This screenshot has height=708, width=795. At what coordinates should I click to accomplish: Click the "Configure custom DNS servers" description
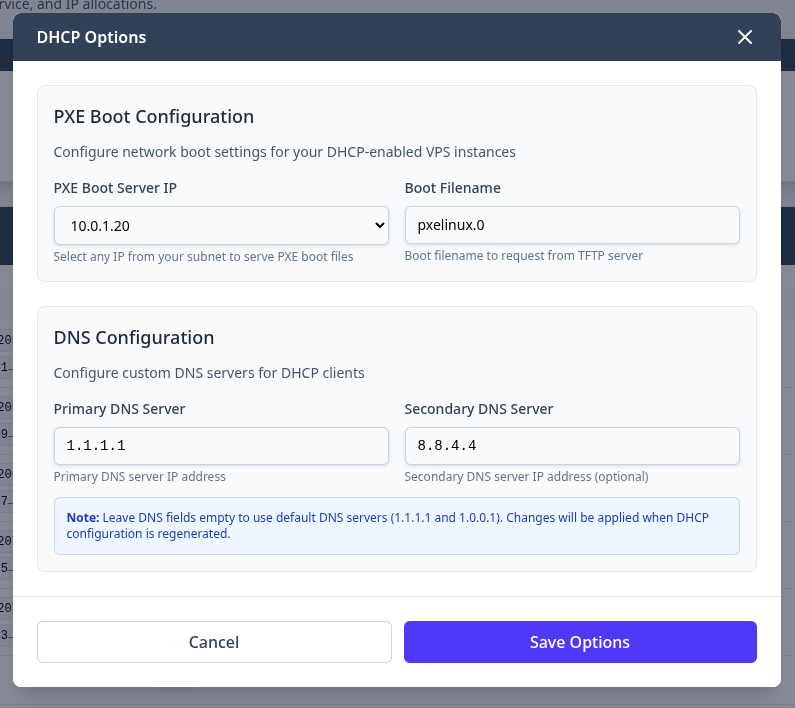[x=208, y=373]
